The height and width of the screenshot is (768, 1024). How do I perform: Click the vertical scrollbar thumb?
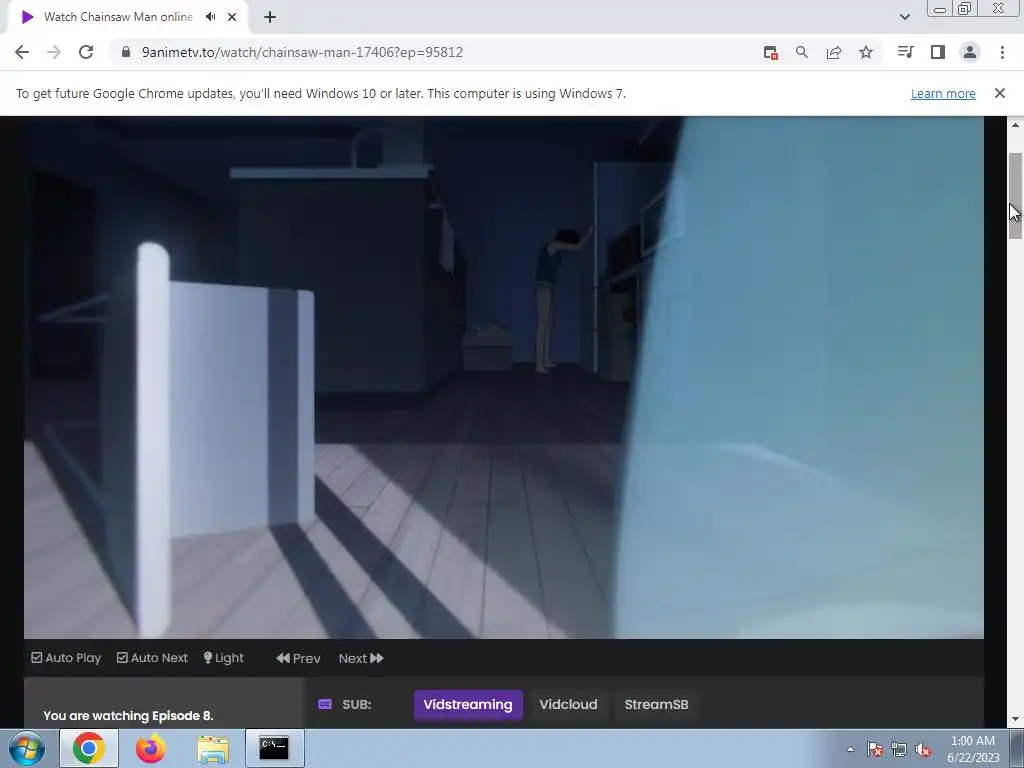point(1015,196)
